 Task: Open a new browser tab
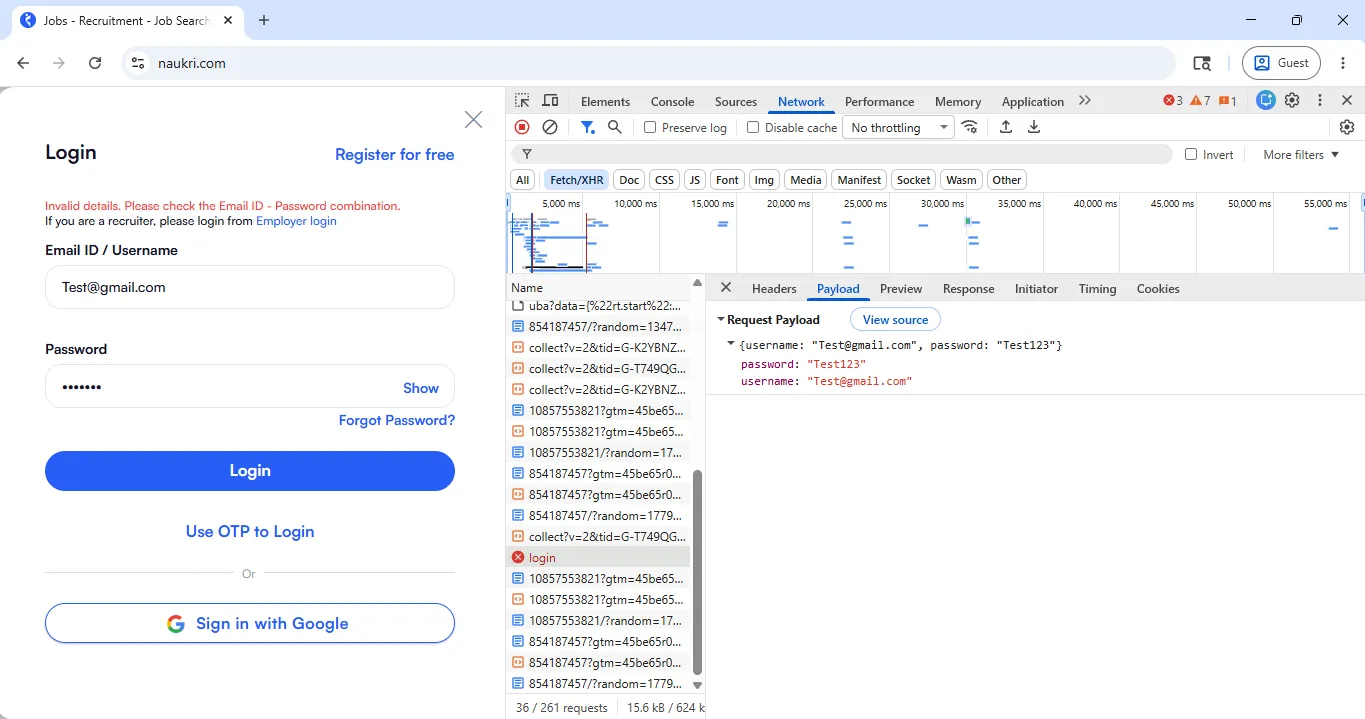point(264,20)
